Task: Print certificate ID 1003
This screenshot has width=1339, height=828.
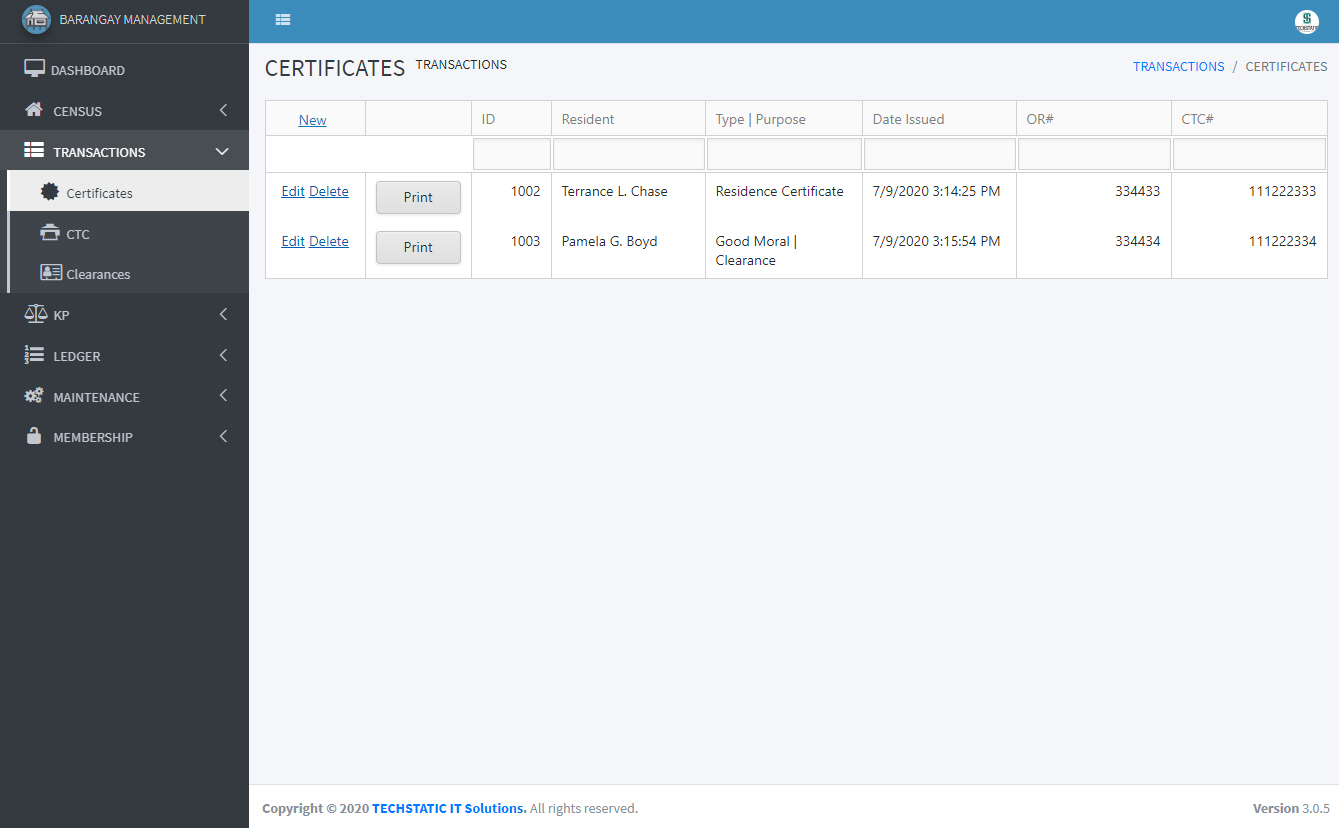Action: click(418, 247)
